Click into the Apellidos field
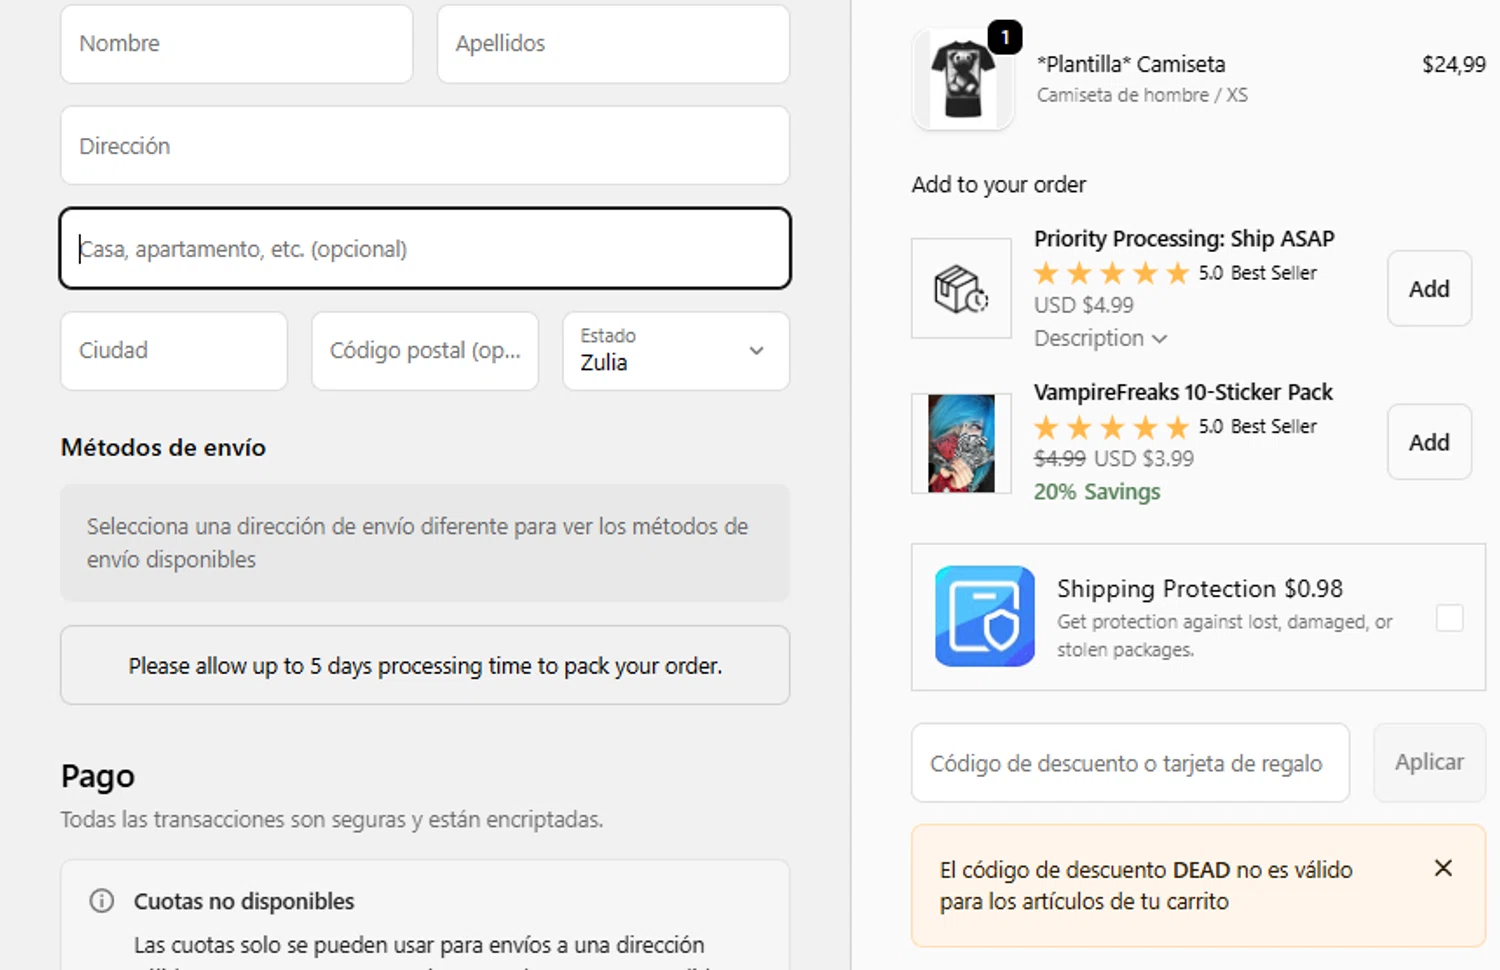The image size is (1500, 970). pyautogui.click(x=612, y=44)
